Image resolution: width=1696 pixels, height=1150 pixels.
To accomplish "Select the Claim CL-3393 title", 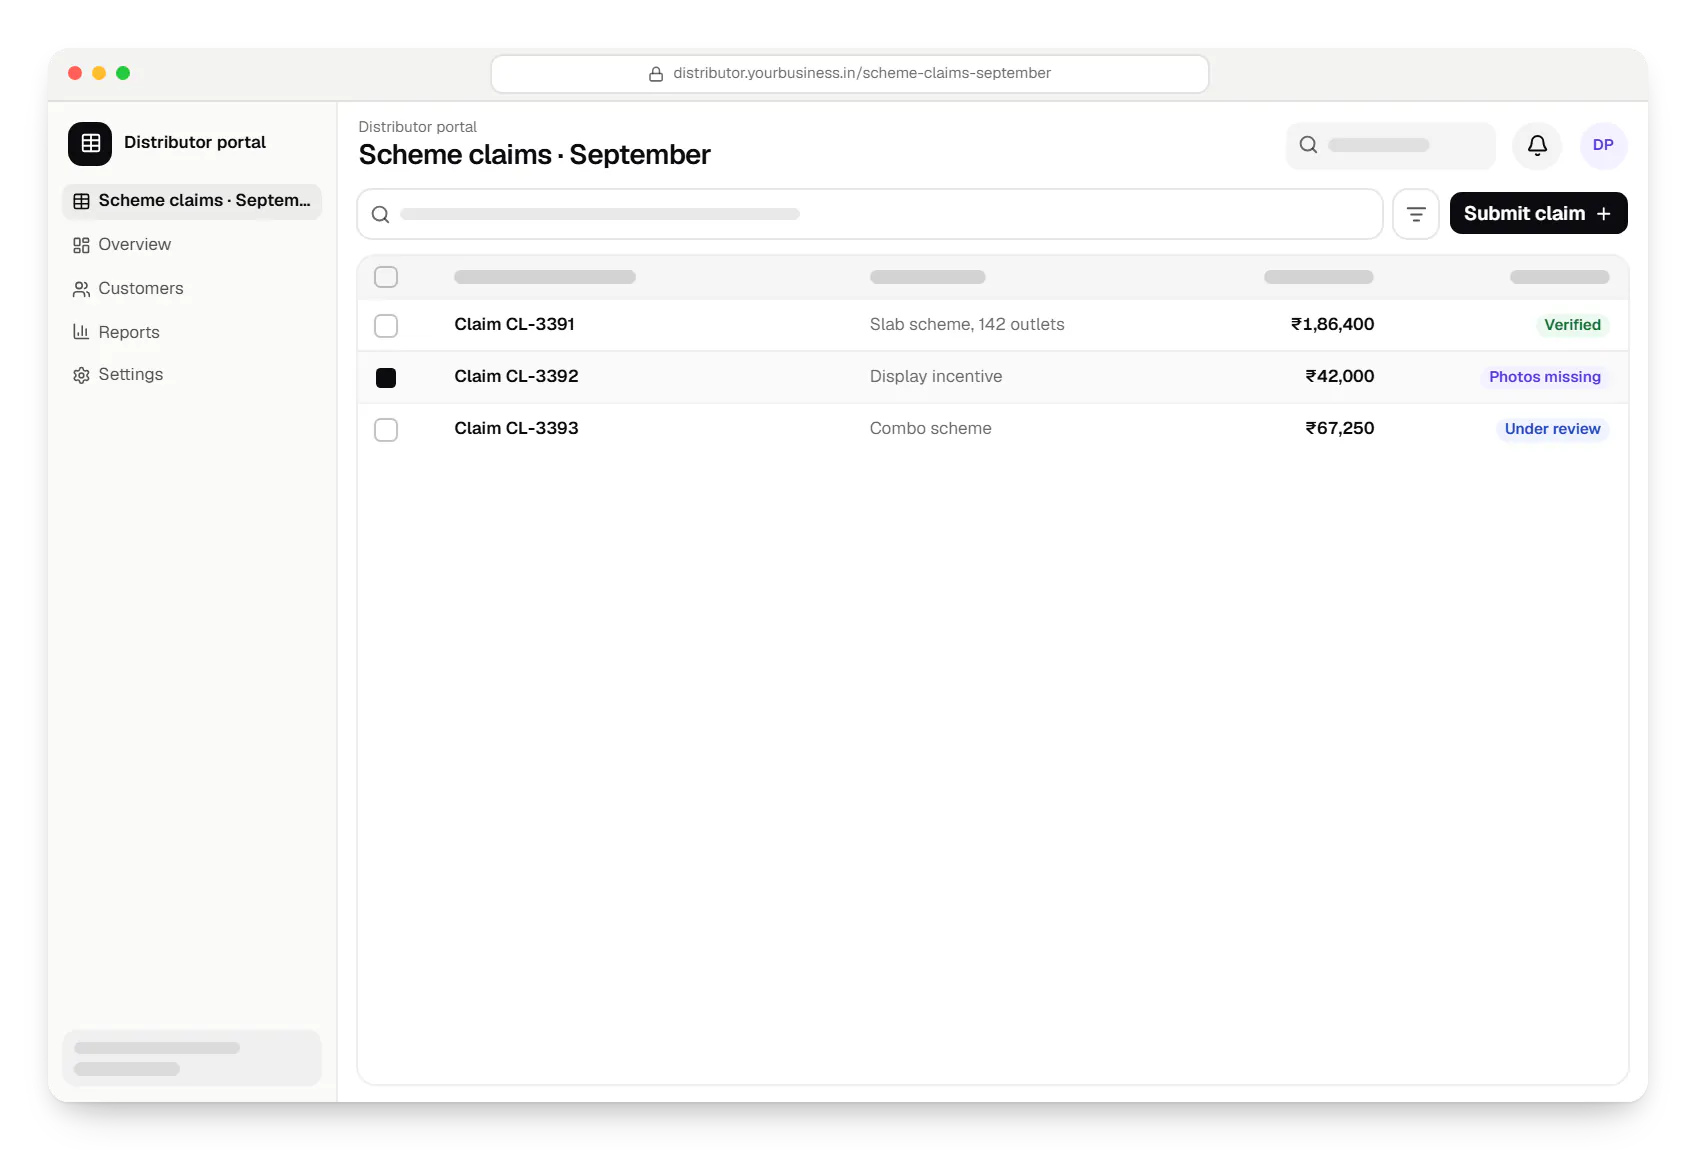I will 516,428.
